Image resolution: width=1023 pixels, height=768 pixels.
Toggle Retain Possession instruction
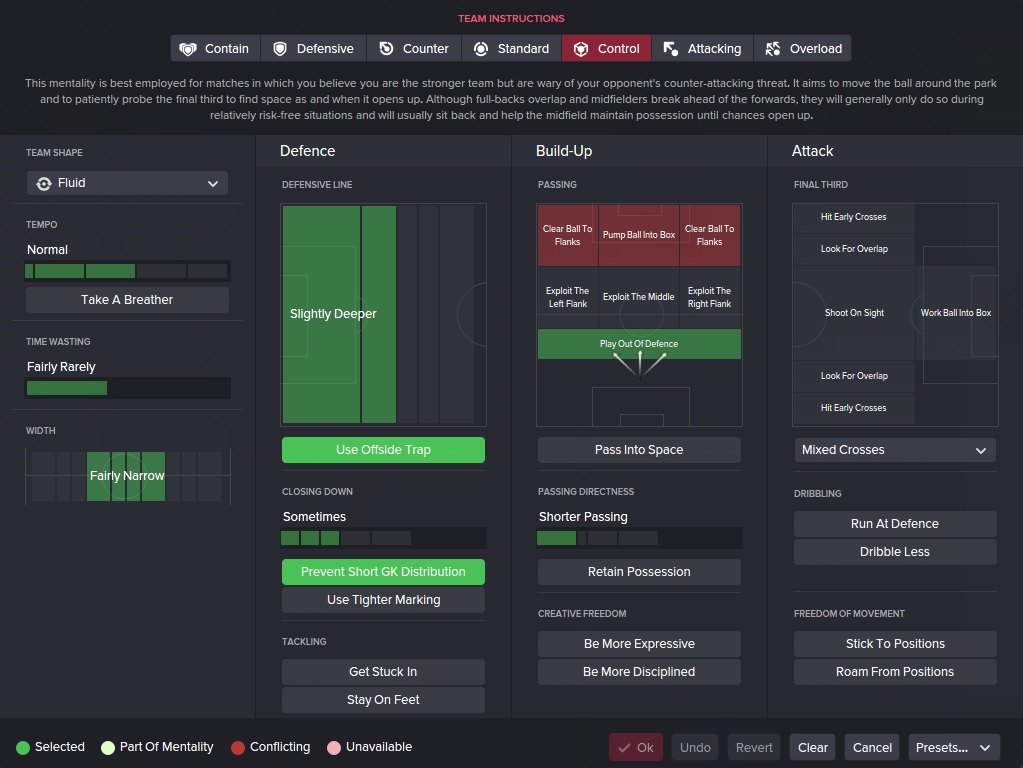click(x=639, y=572)
